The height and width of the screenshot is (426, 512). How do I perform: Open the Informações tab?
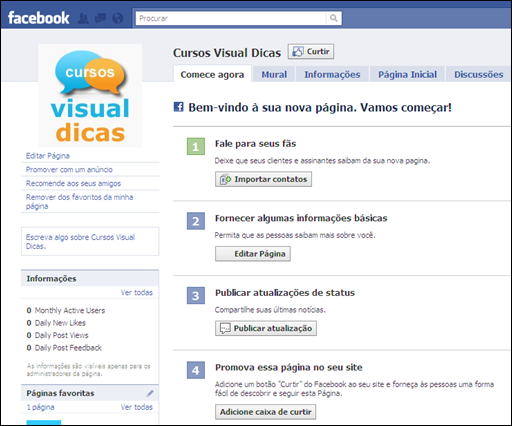click(332, 74)
